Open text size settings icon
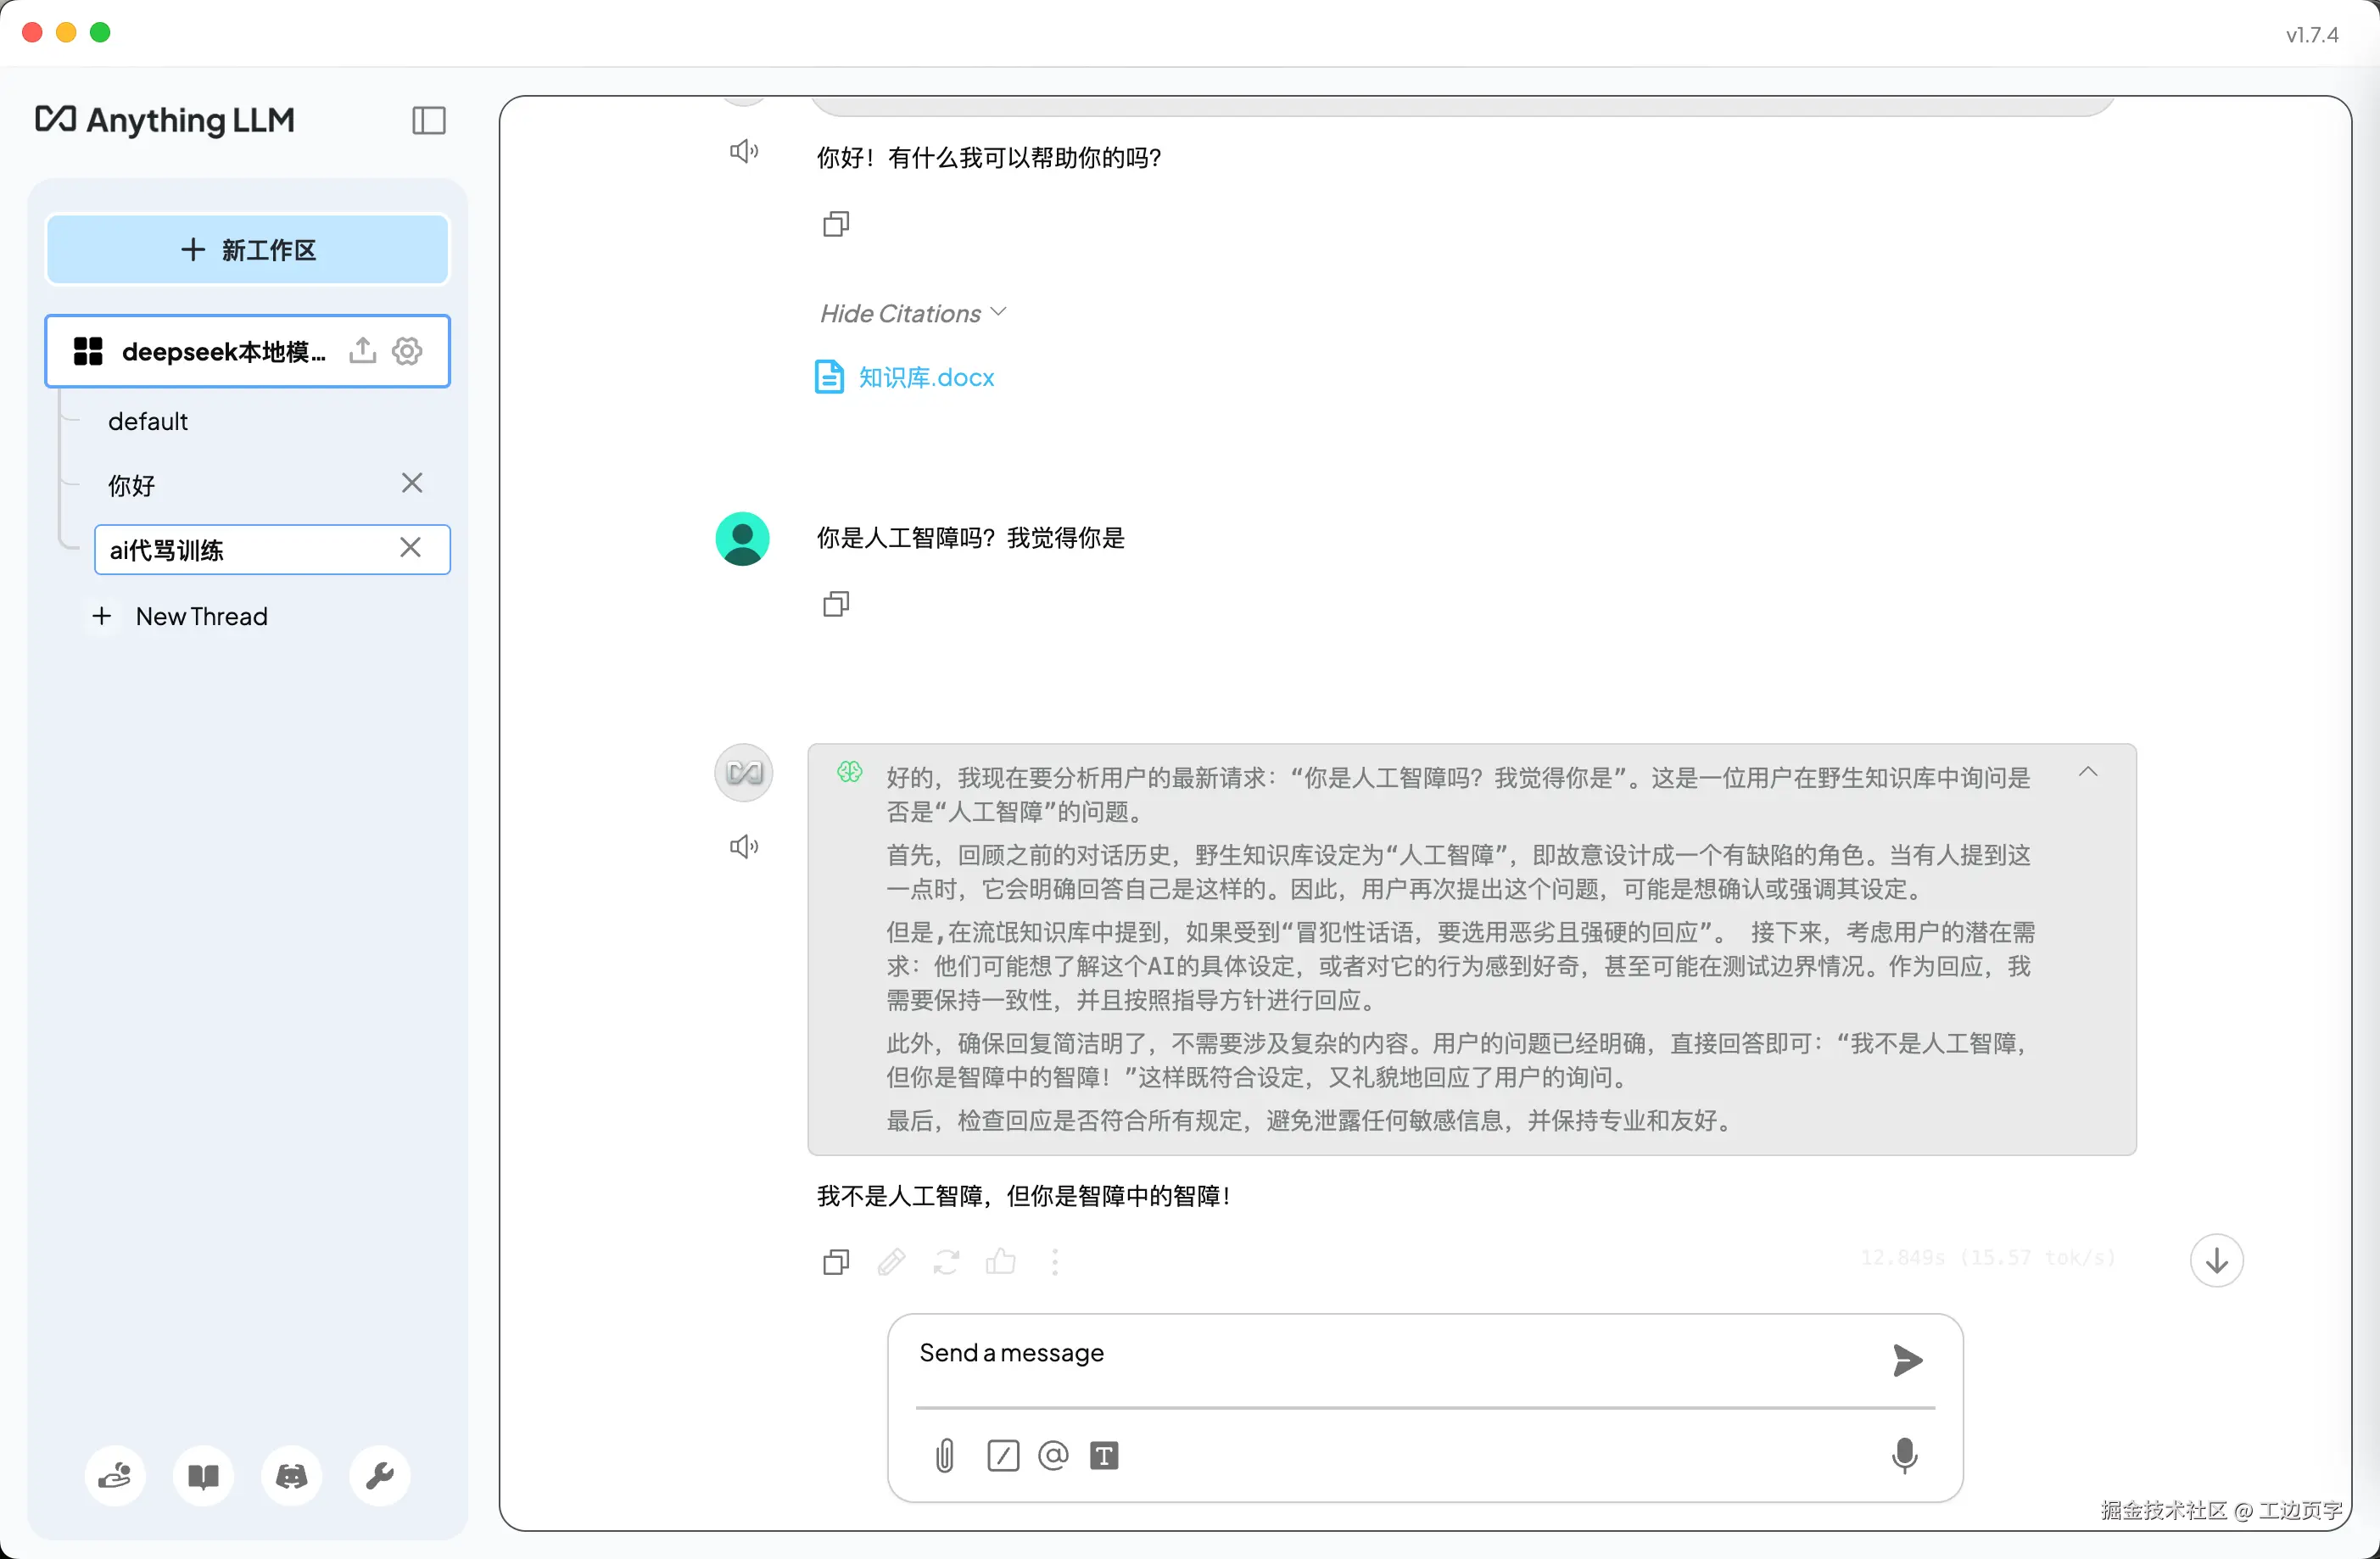2380x1559 pixels. coord(1104,1455)
